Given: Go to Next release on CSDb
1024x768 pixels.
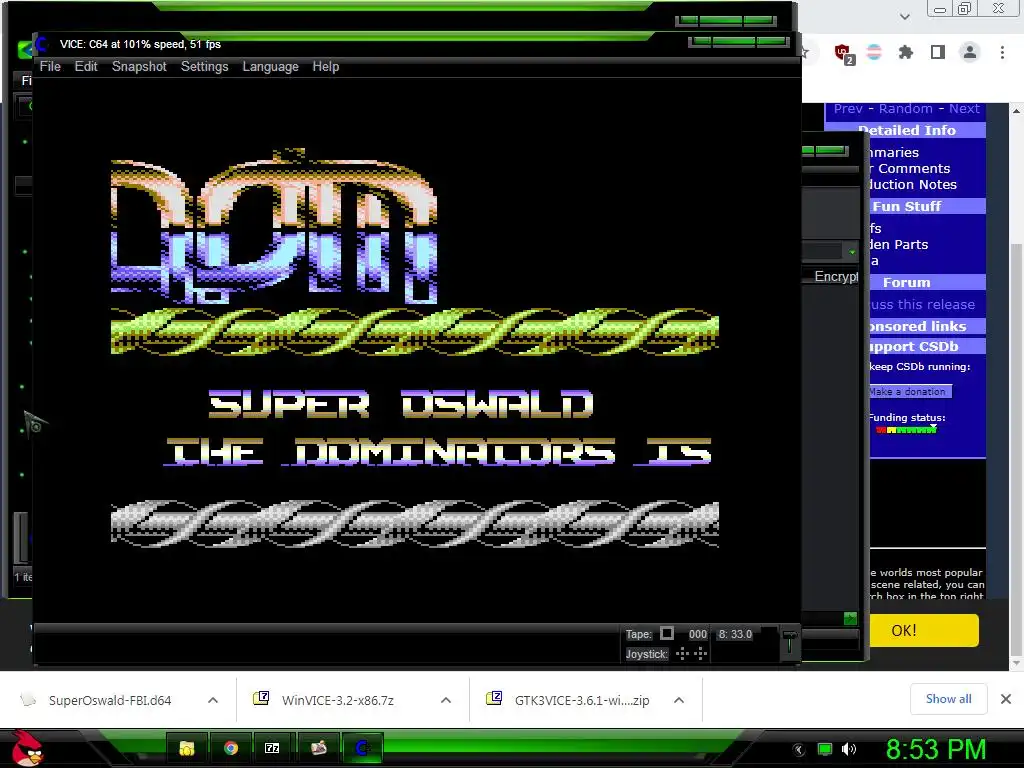Looking at the screenshot, I should click(x=964, y=109).
